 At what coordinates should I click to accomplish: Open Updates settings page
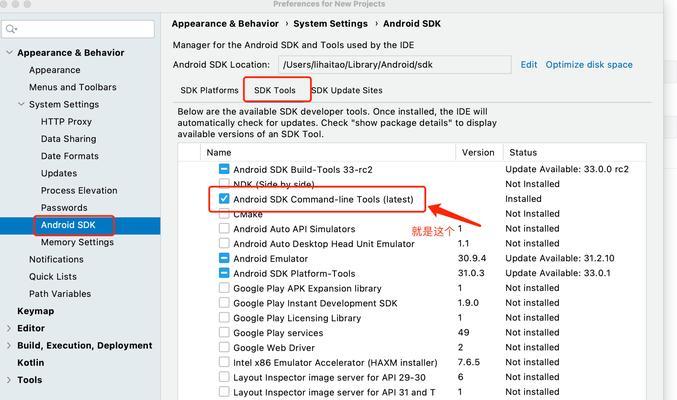click(59, 173)
